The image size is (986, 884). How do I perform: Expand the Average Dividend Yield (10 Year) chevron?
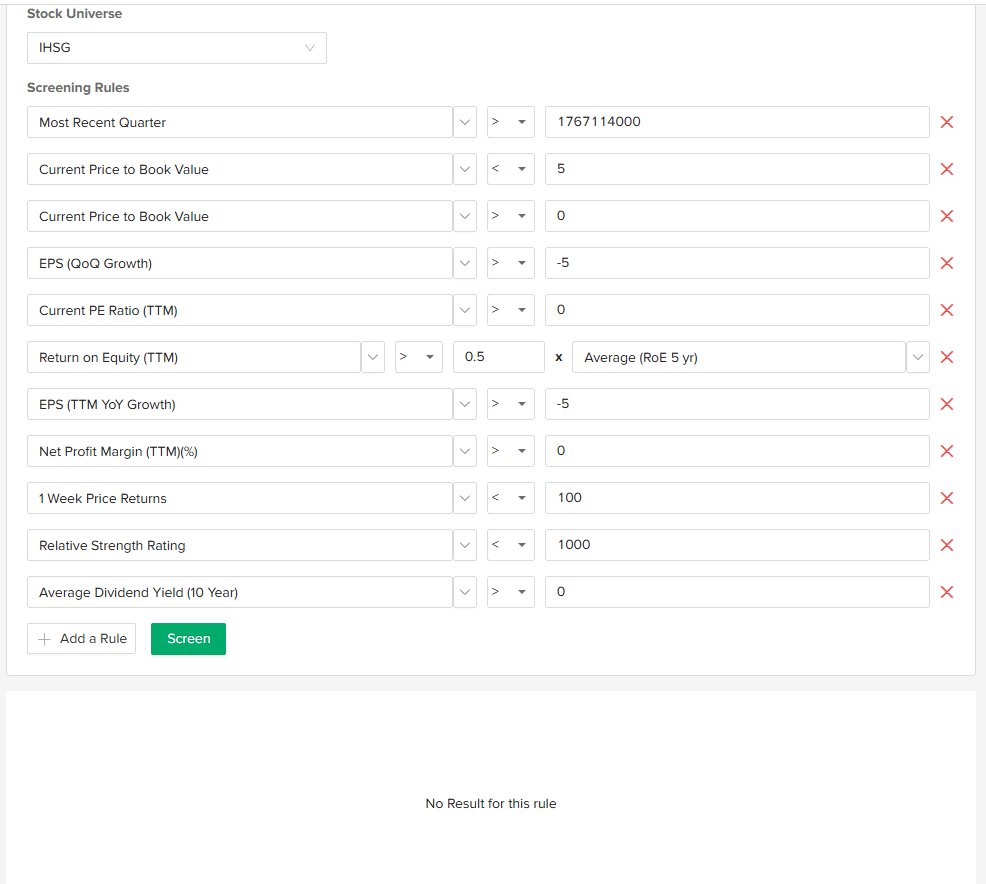tap(465, 592)
